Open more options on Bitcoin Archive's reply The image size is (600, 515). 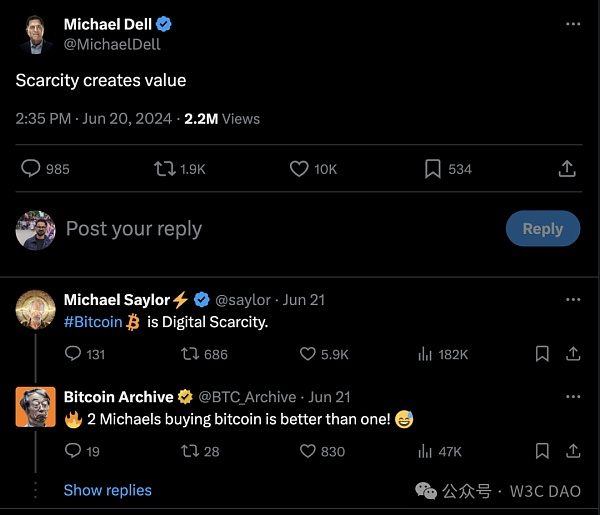tap(572, 396)
